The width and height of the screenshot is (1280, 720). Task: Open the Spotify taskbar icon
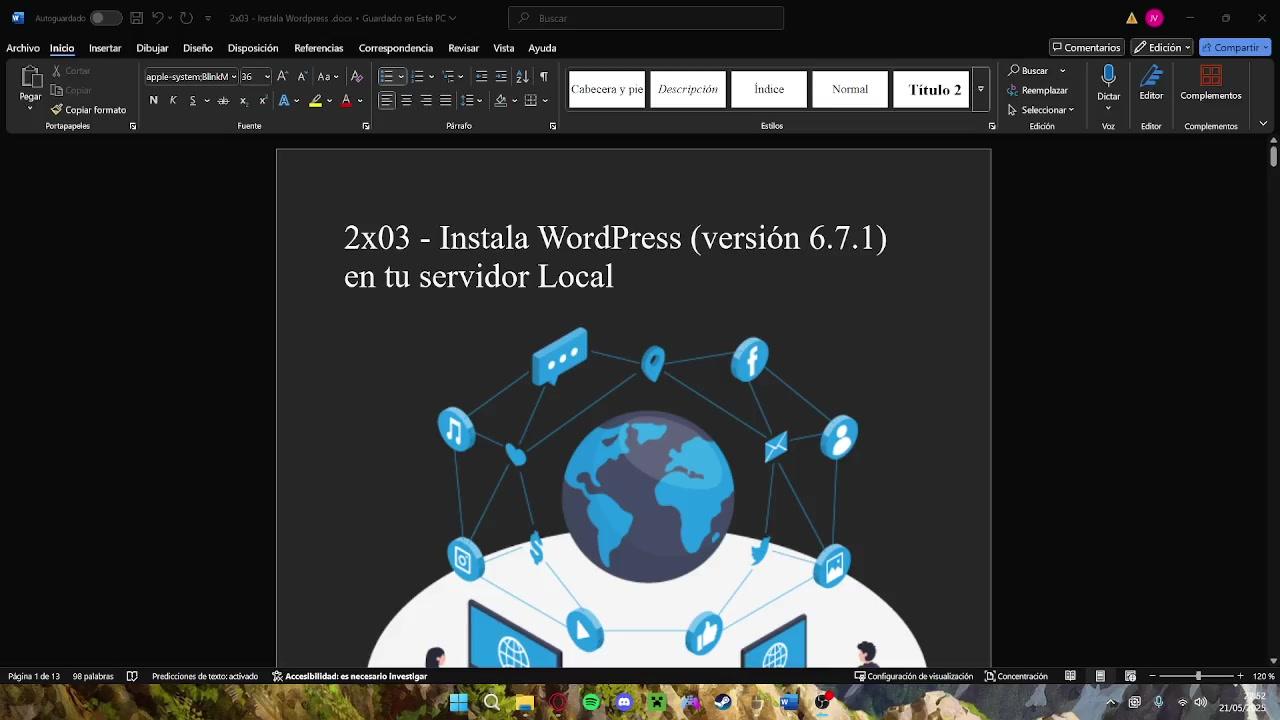[x=591, y=702]
